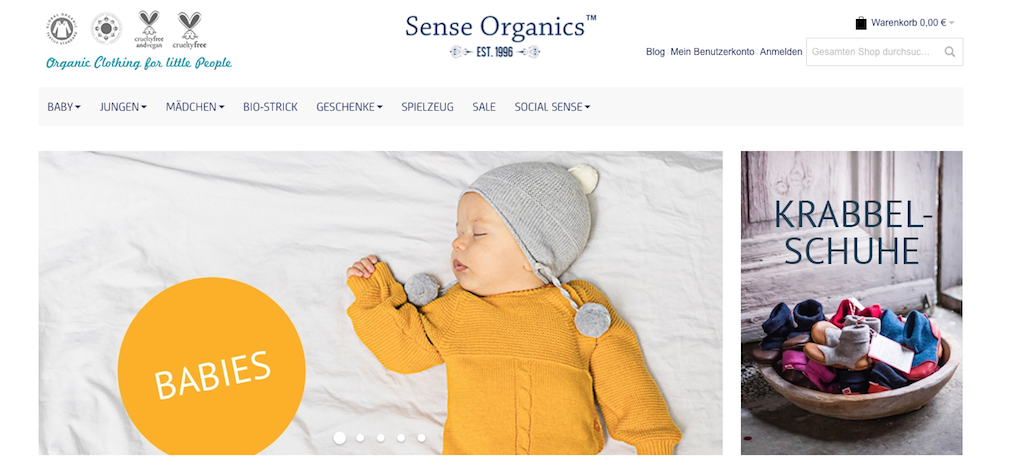Click the Anmelden login link
Image resolution: width=1024 pixels, height=474 pixels.
[x=781, y=52]
